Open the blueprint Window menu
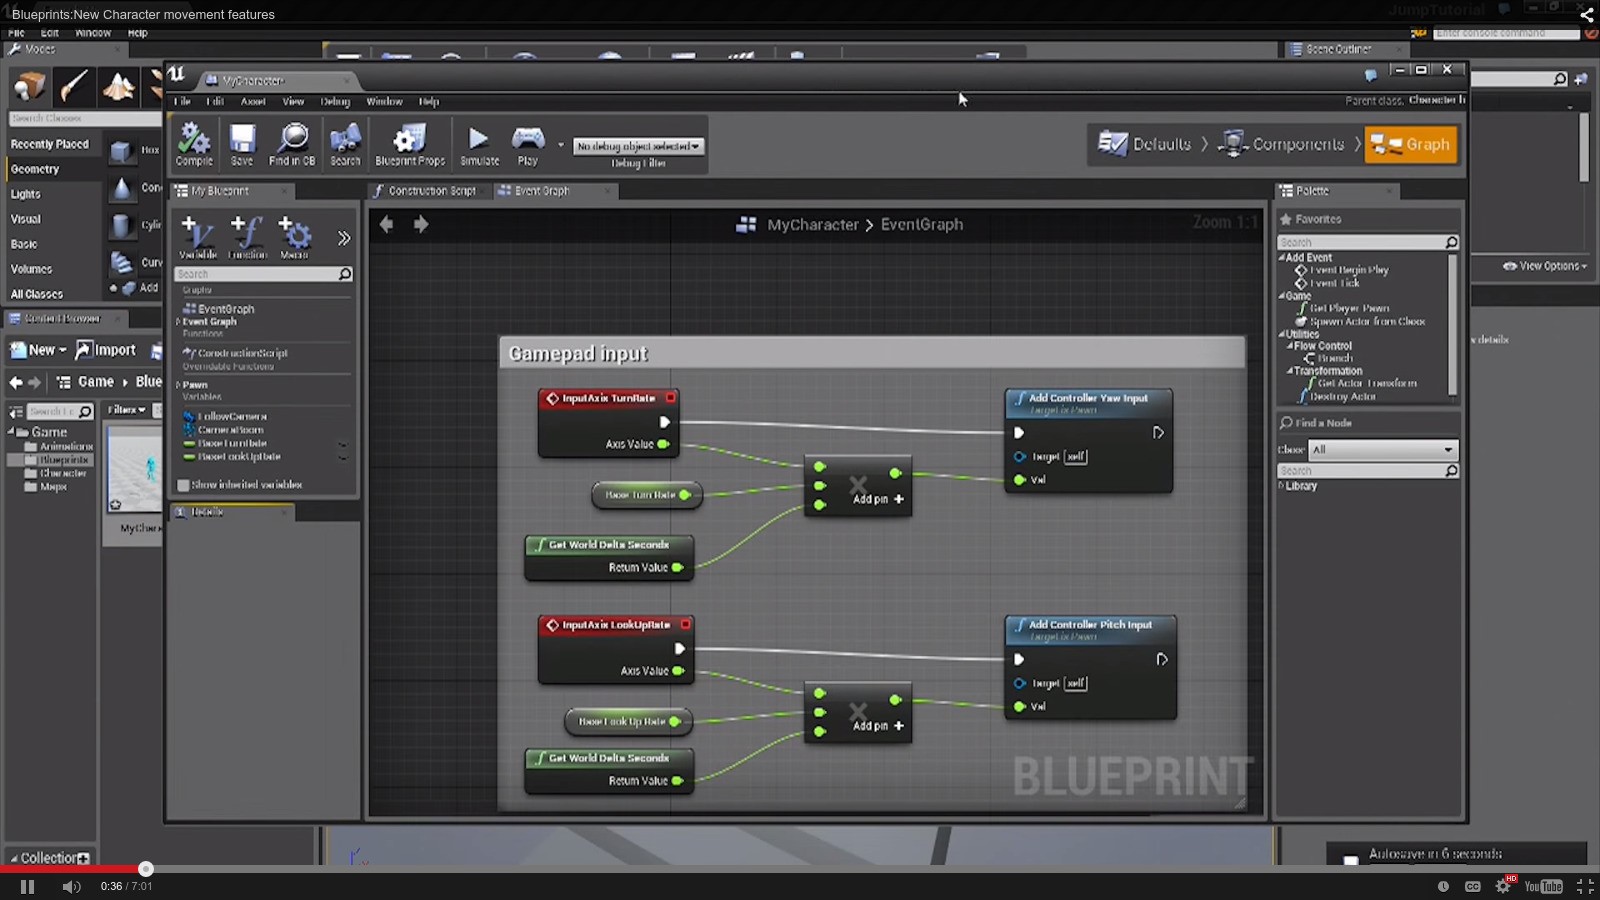This screenshot has width=1600, height=900. point(384,102)
